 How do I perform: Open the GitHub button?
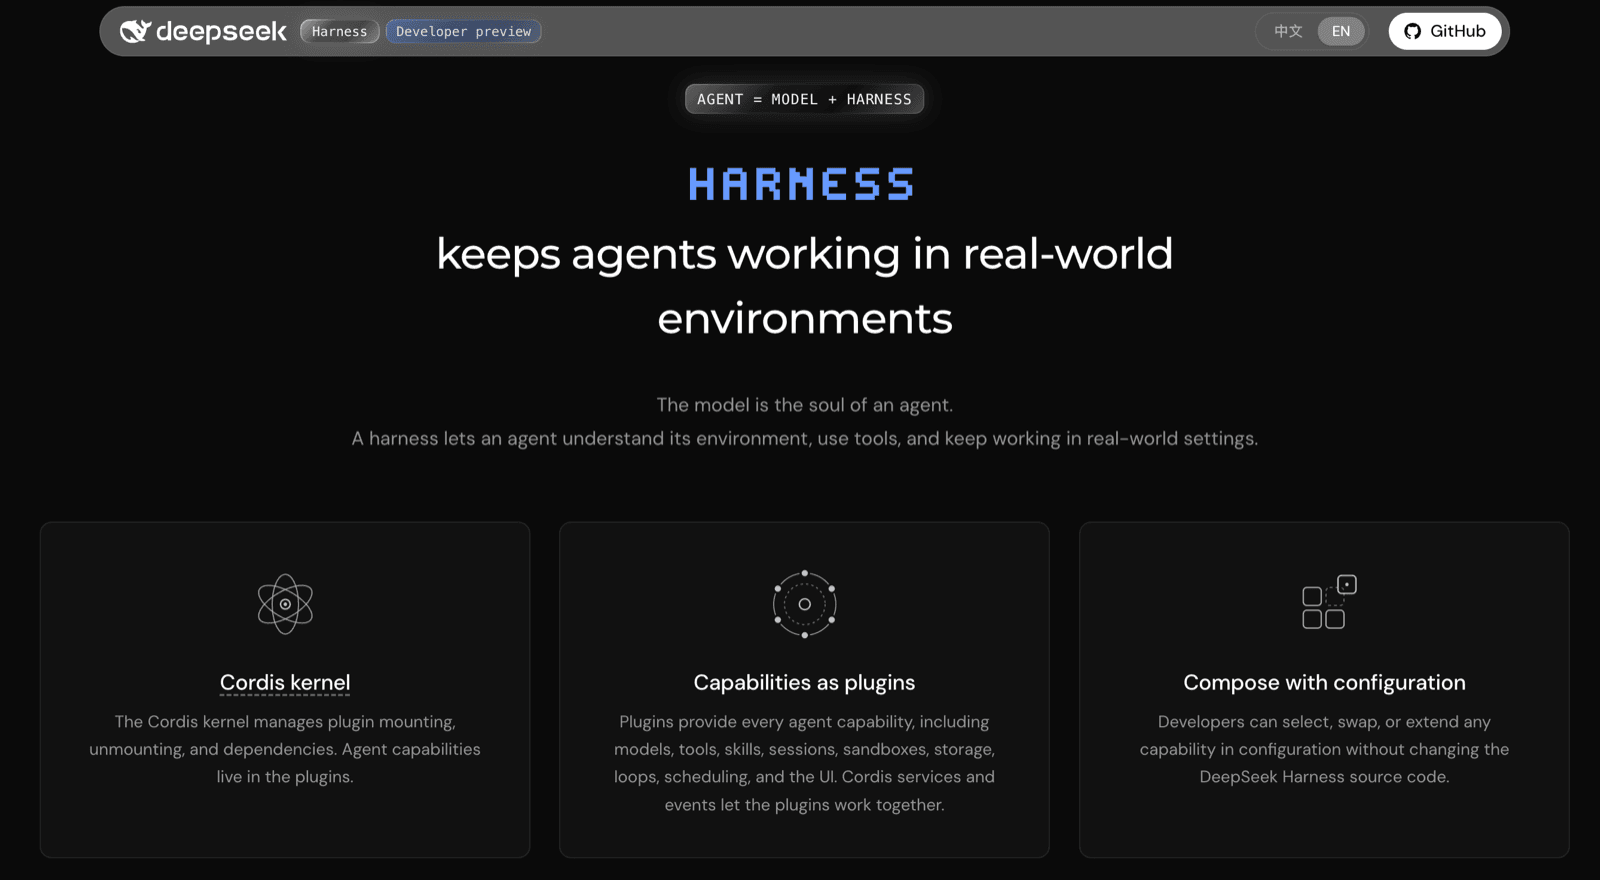1445,31
